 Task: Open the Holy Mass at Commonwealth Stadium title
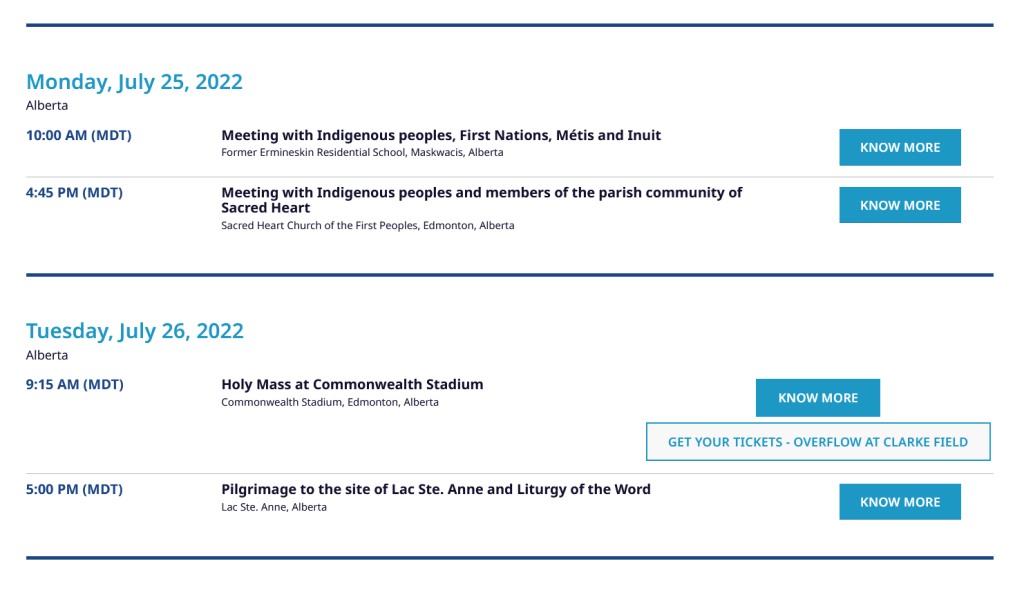(x=352, y=384)
